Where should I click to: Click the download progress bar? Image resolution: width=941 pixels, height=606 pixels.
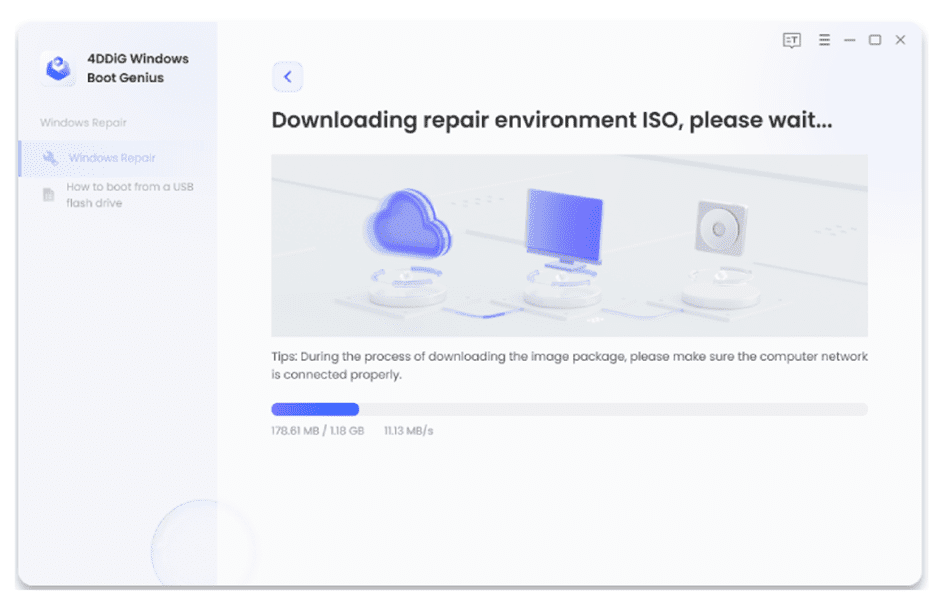(x=569, y=409)
